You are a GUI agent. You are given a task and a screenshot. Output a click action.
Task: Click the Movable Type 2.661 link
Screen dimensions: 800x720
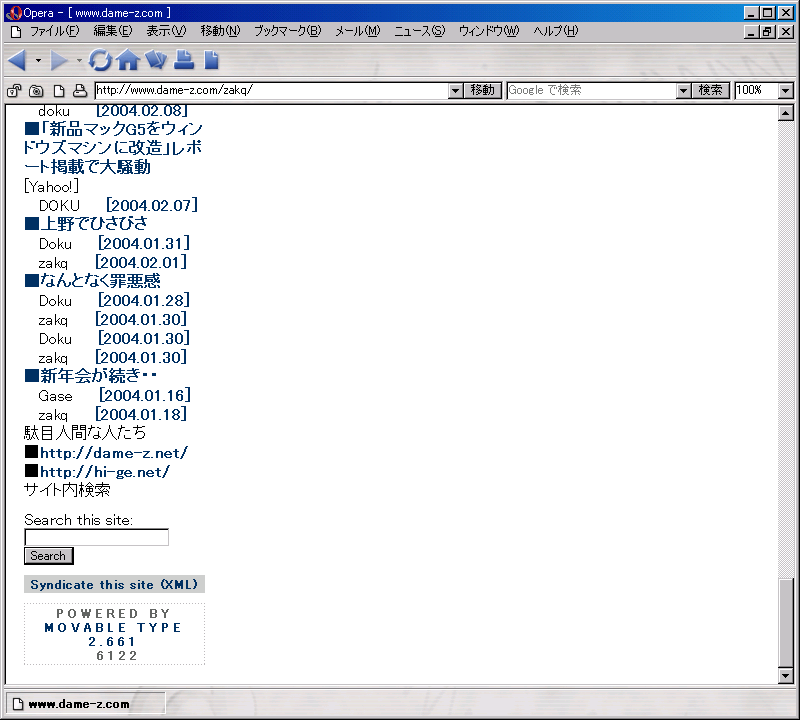point(113,634)
